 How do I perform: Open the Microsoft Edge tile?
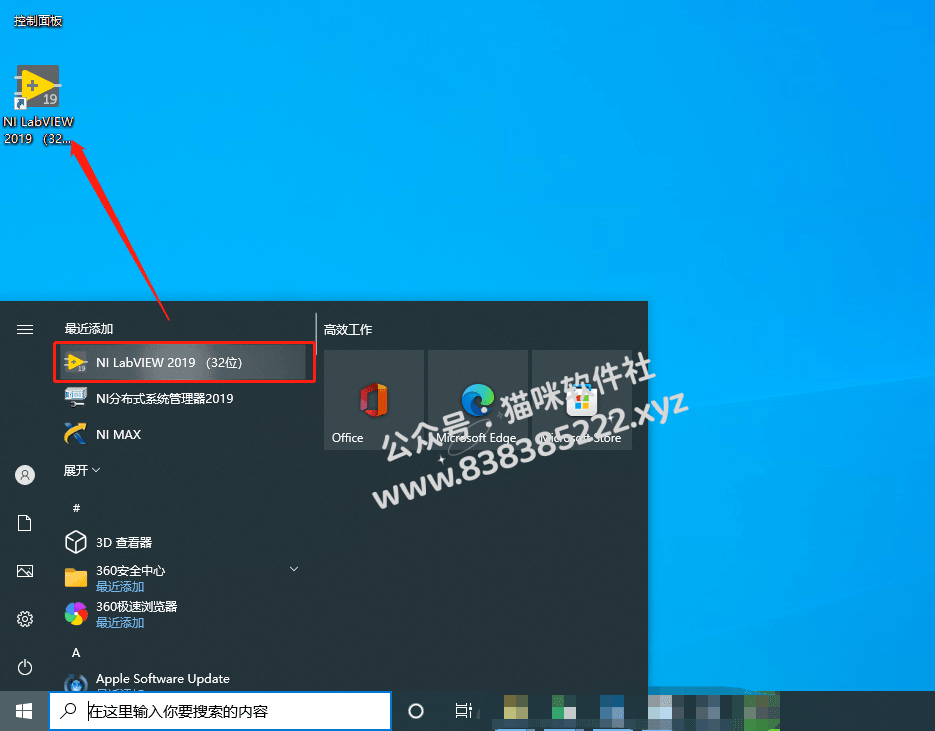[x=478, y=399]
